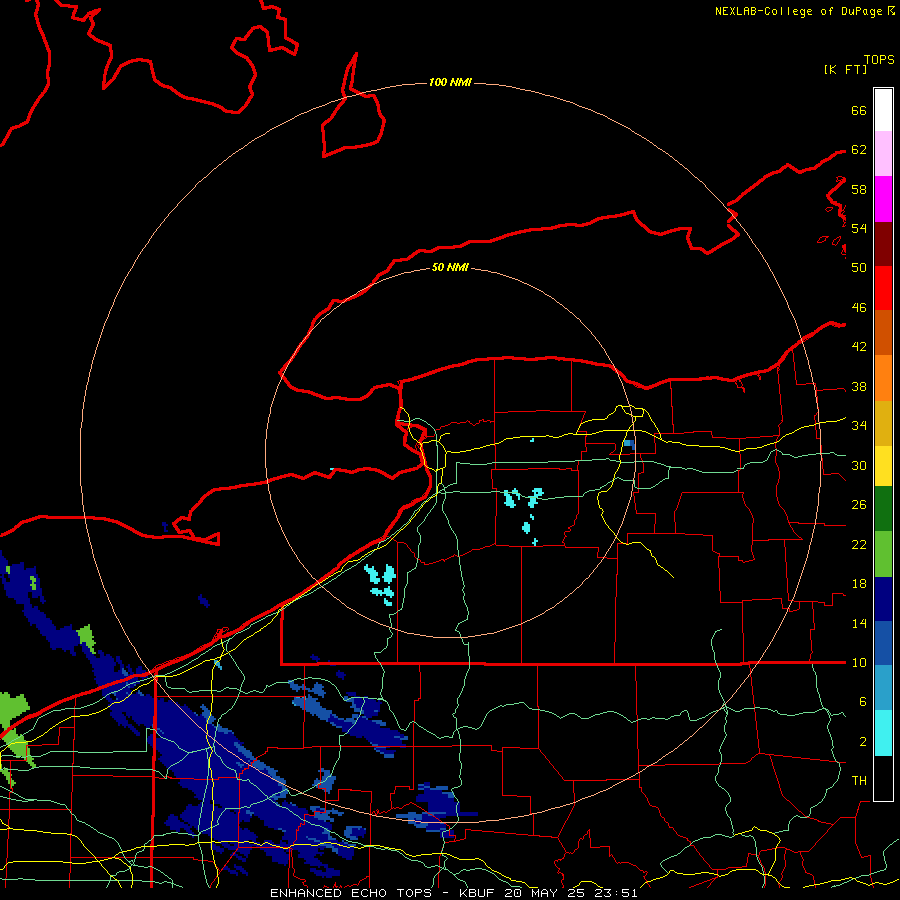Click the TOPS legend heading

tap(879, 60)
